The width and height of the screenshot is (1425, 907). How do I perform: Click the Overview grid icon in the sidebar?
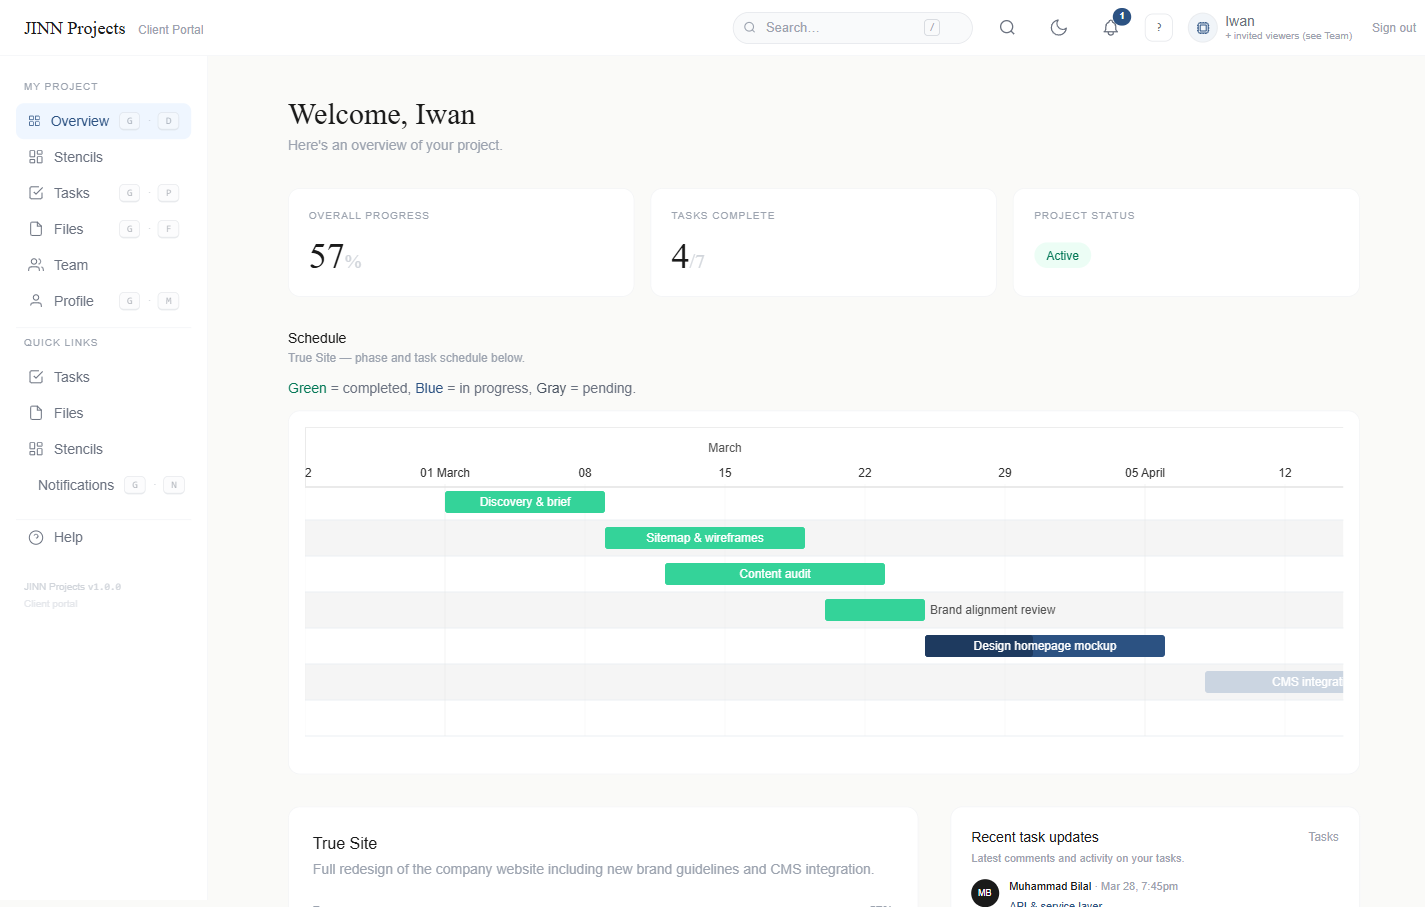(34, 121)
